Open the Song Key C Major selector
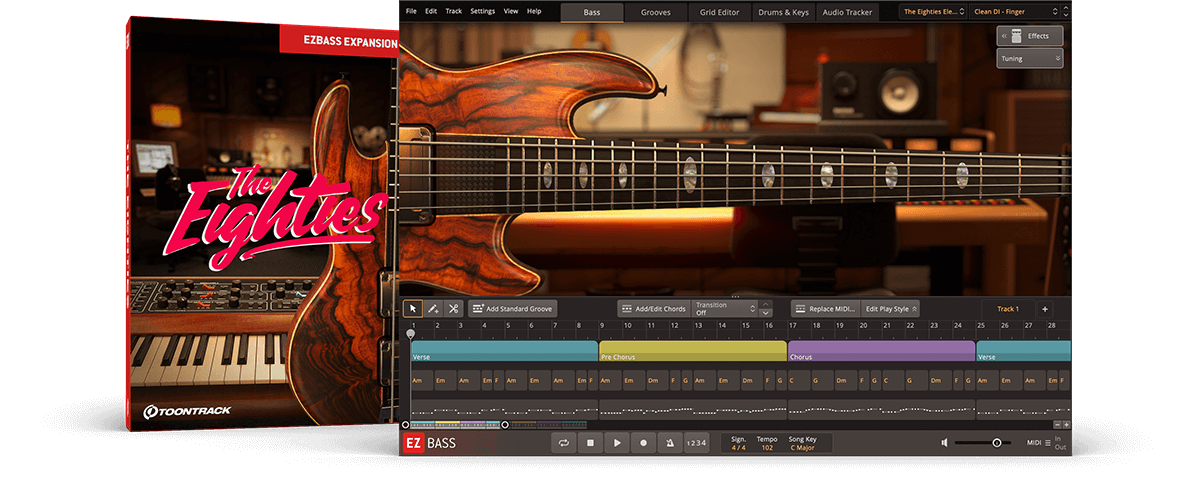1200x488 pixels. pyautogui.click(x=804, y=447)
